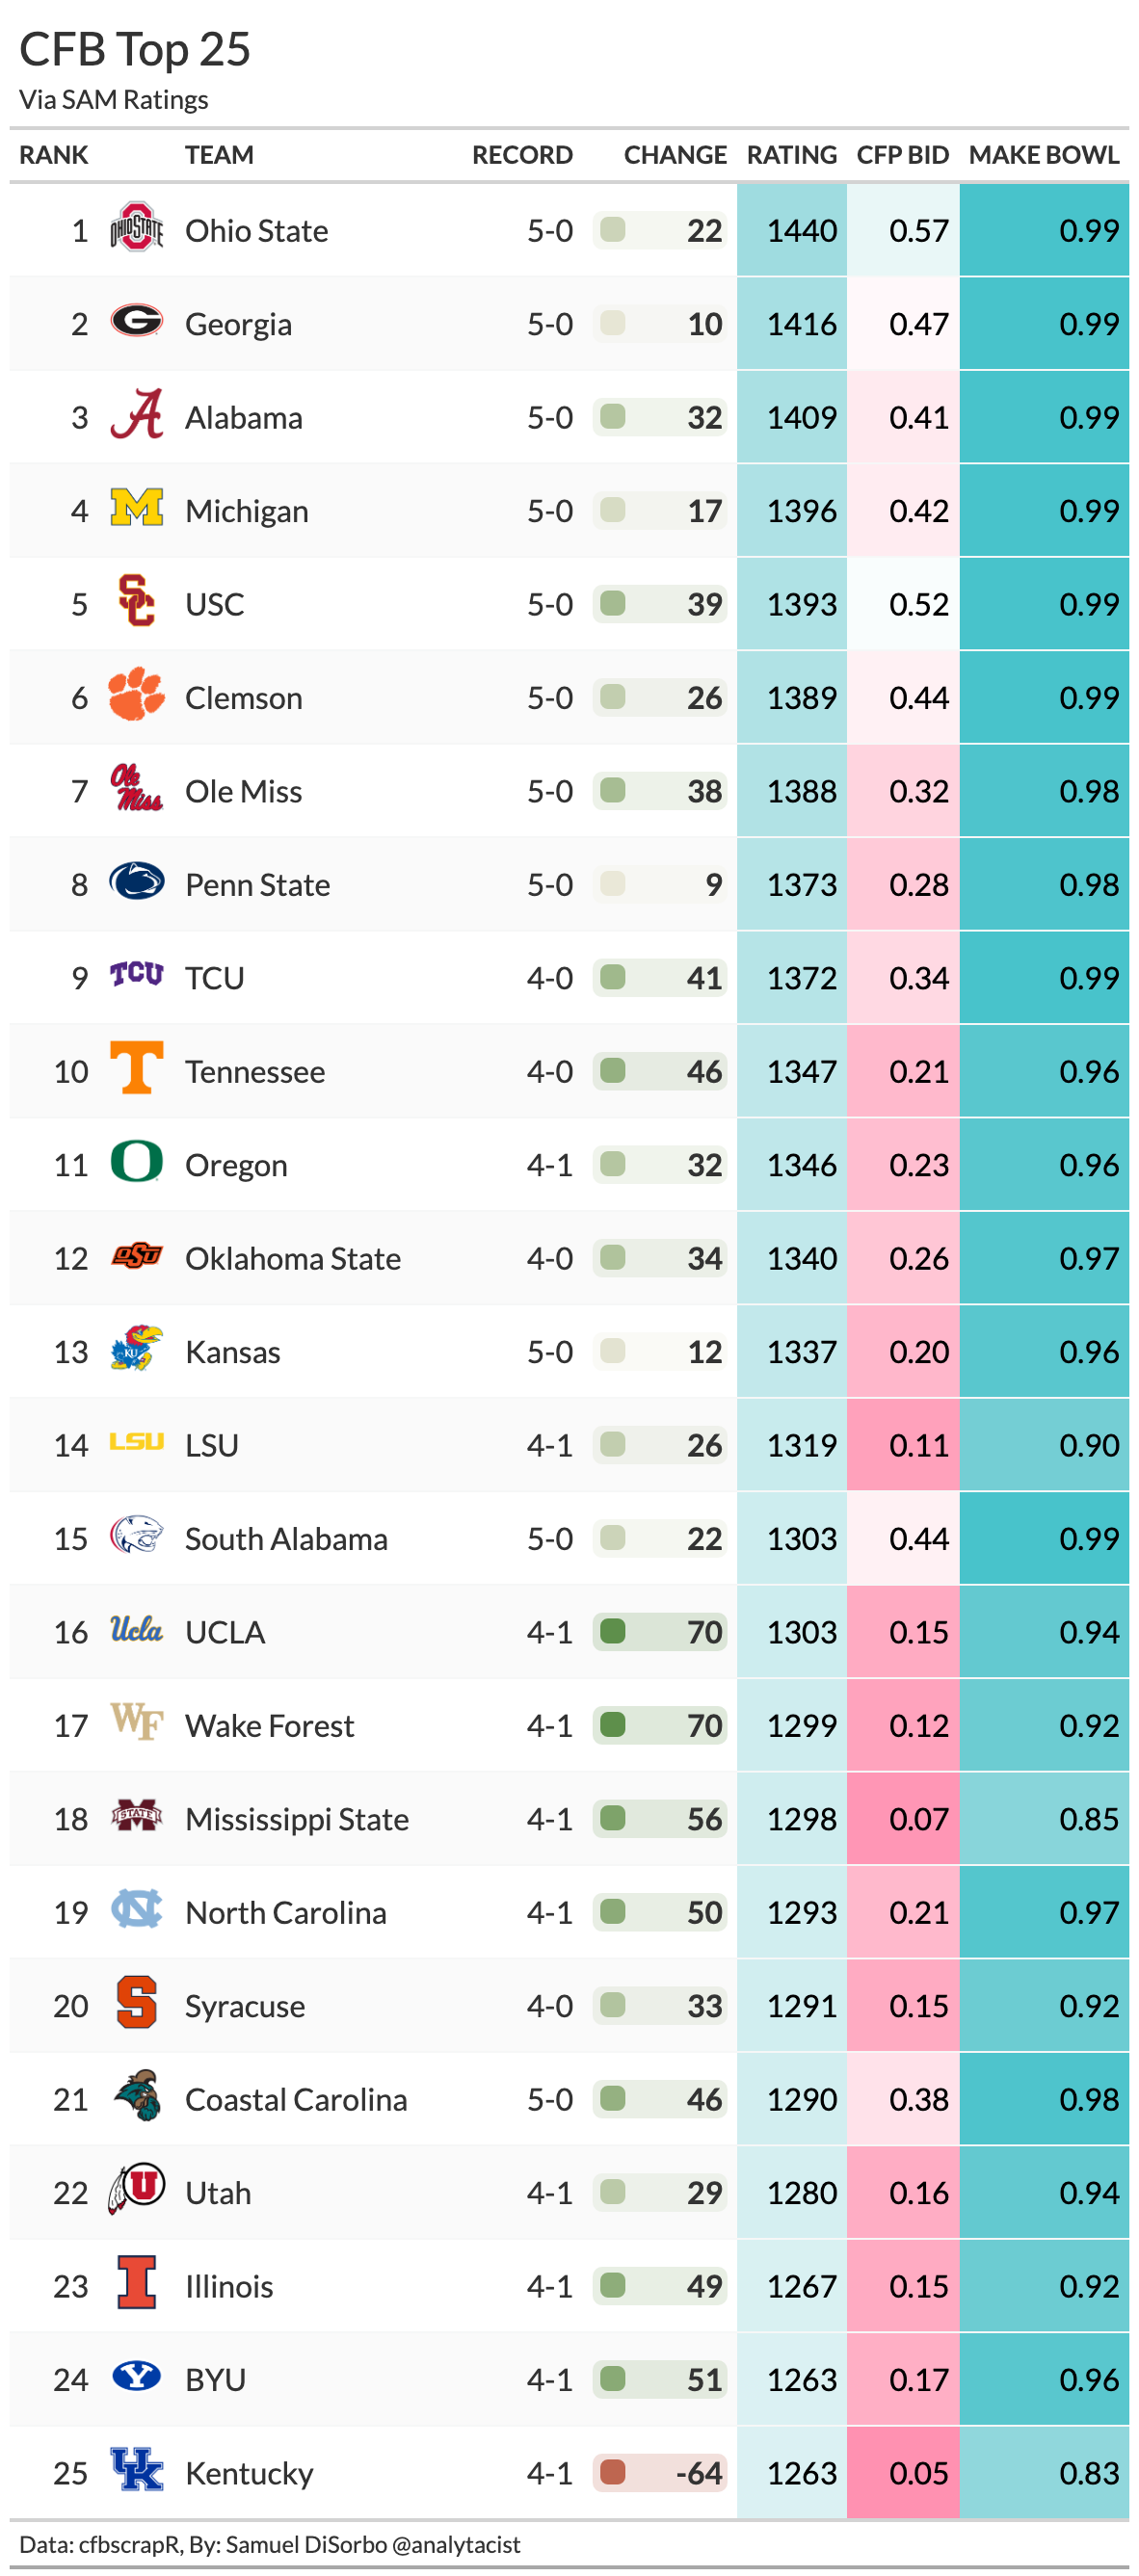Select the Oklahoma State team name
Screen dimensions: 1139x2576
pos(292,1258)
